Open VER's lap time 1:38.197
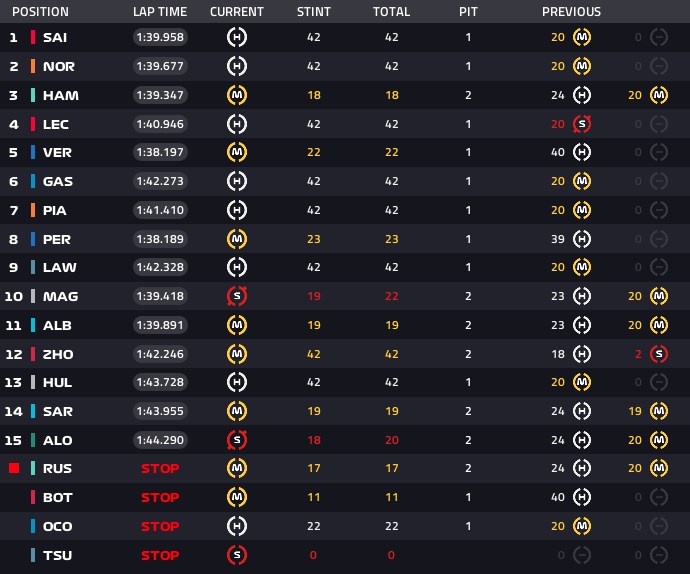This screenshot has height=574, width=690. pyautogui.click(x=160, y=152)
